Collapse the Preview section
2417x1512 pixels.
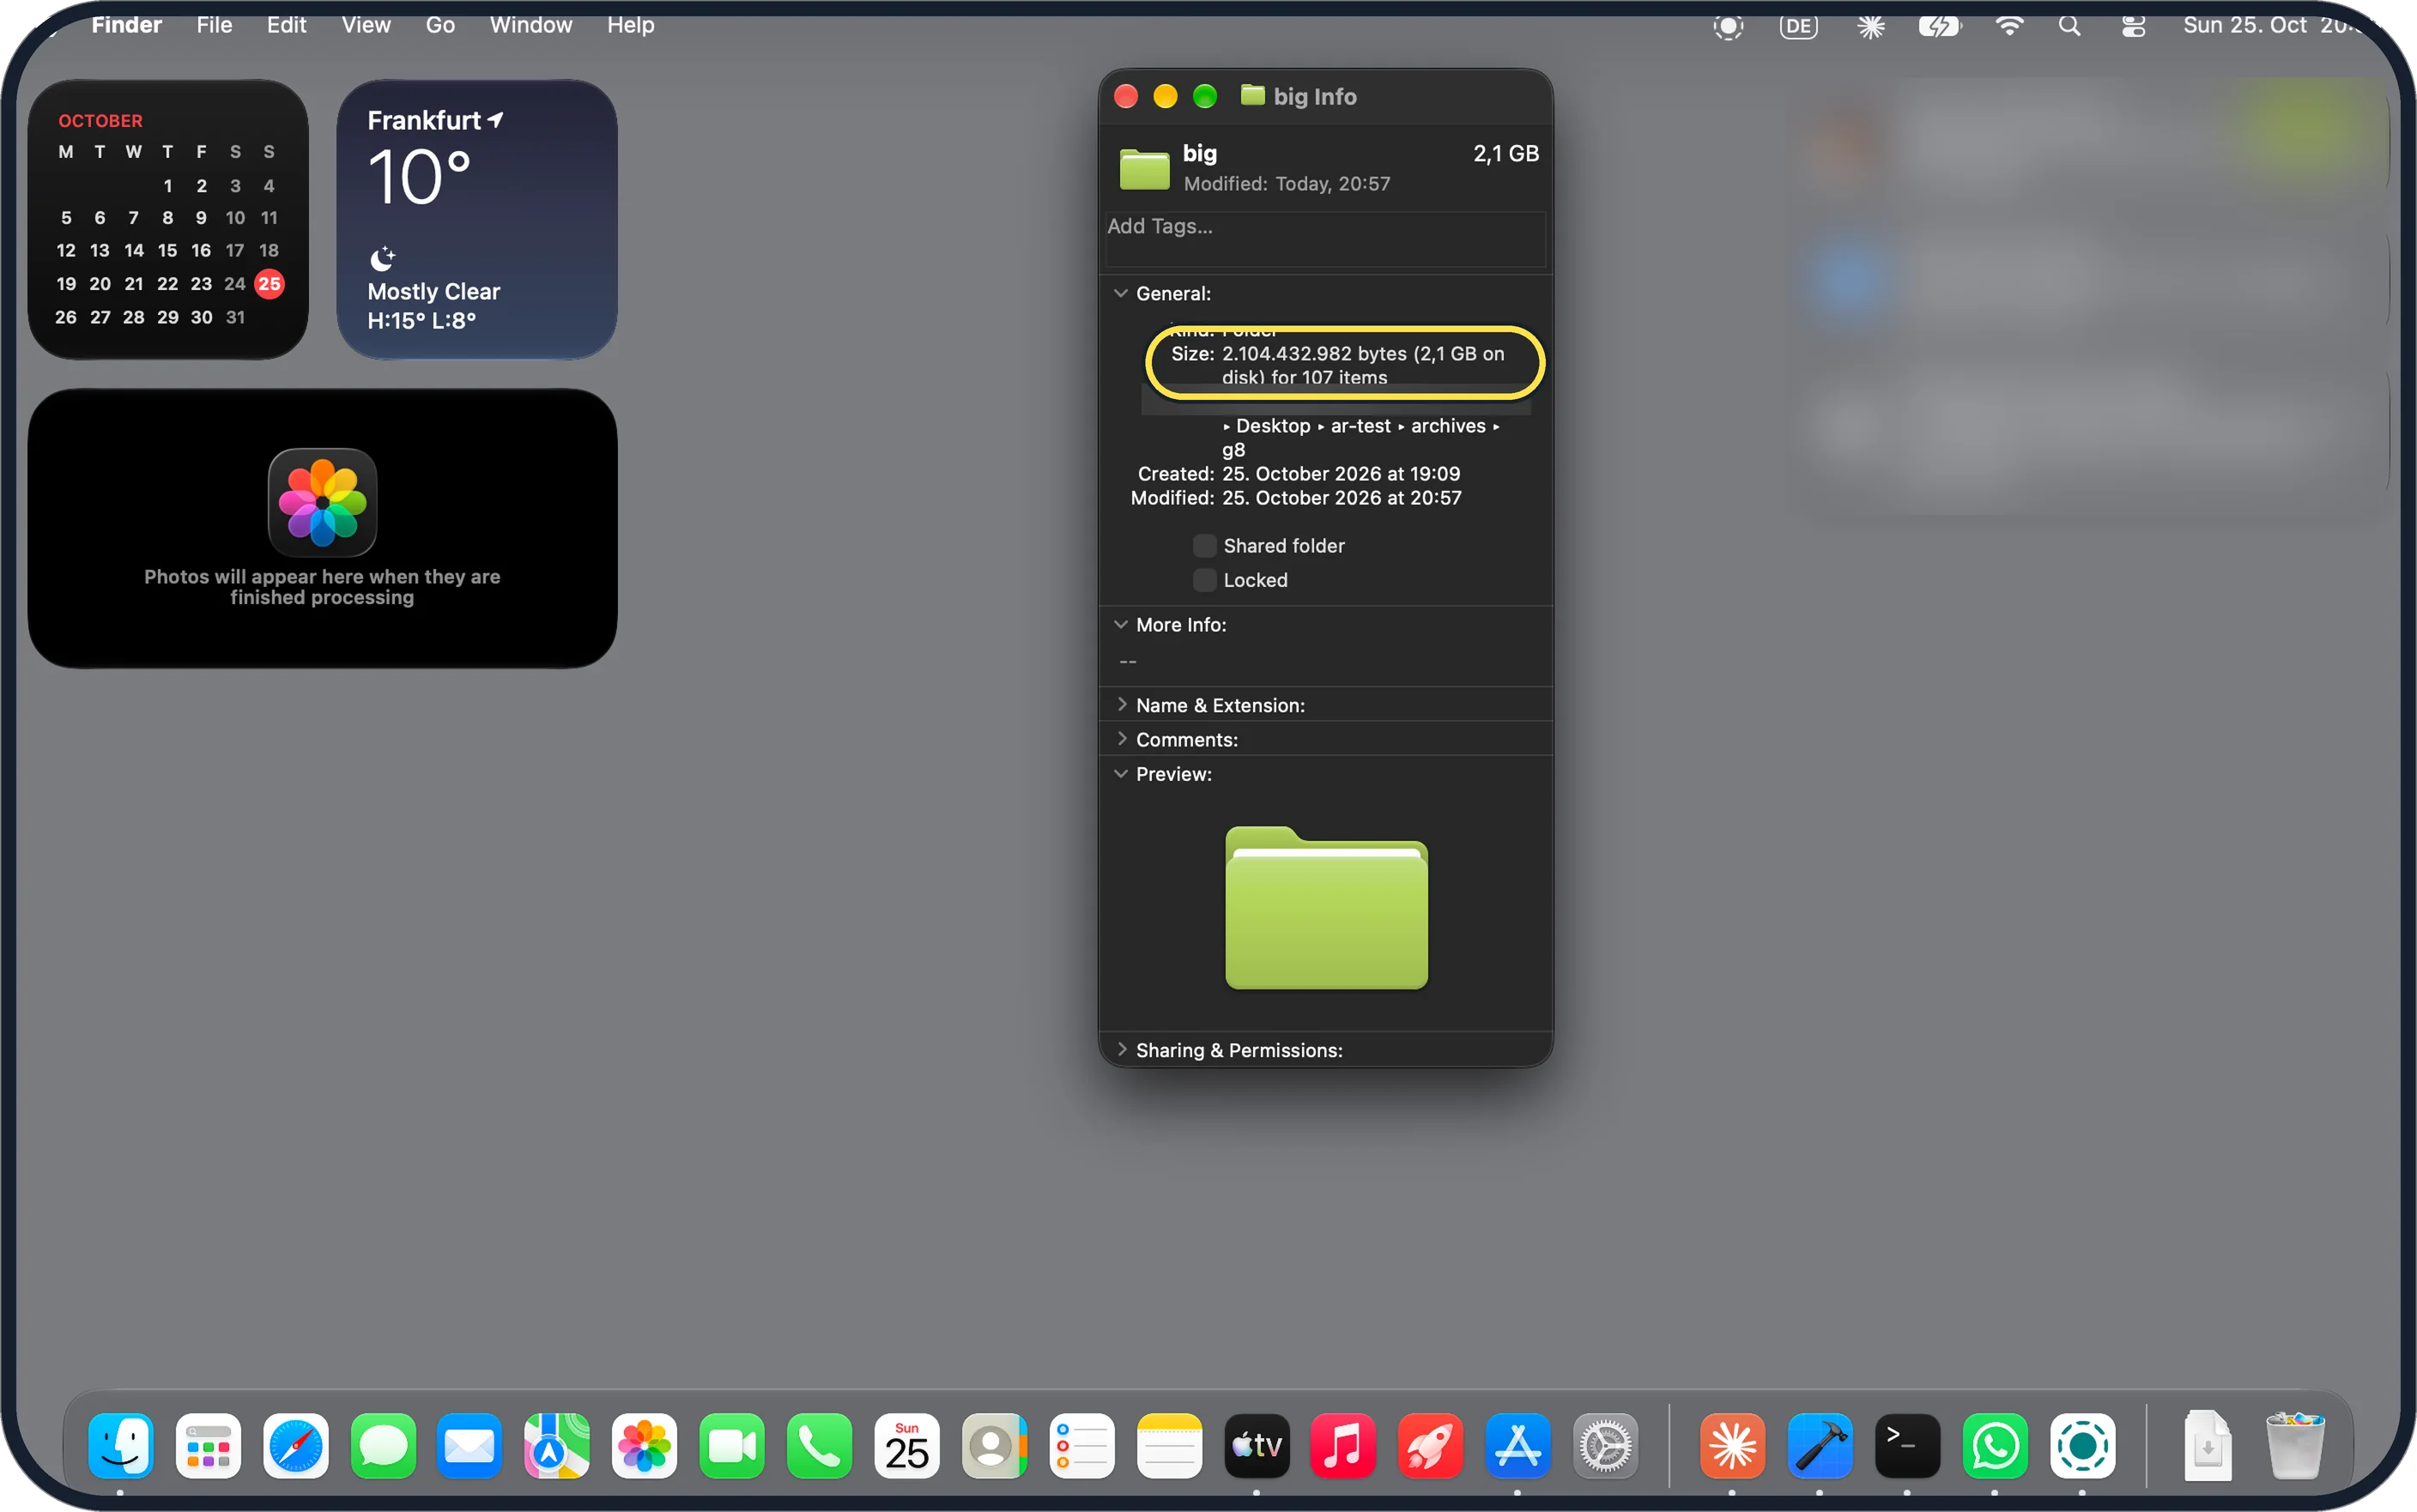click(1121, 774)
